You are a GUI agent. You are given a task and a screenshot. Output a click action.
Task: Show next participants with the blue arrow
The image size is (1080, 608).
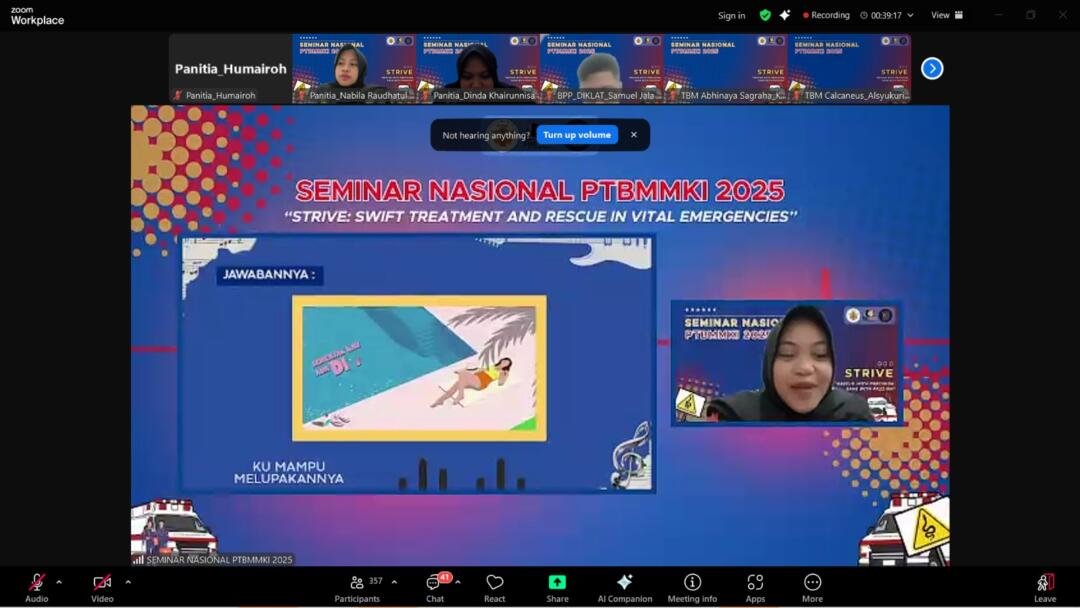click(931, 68)
